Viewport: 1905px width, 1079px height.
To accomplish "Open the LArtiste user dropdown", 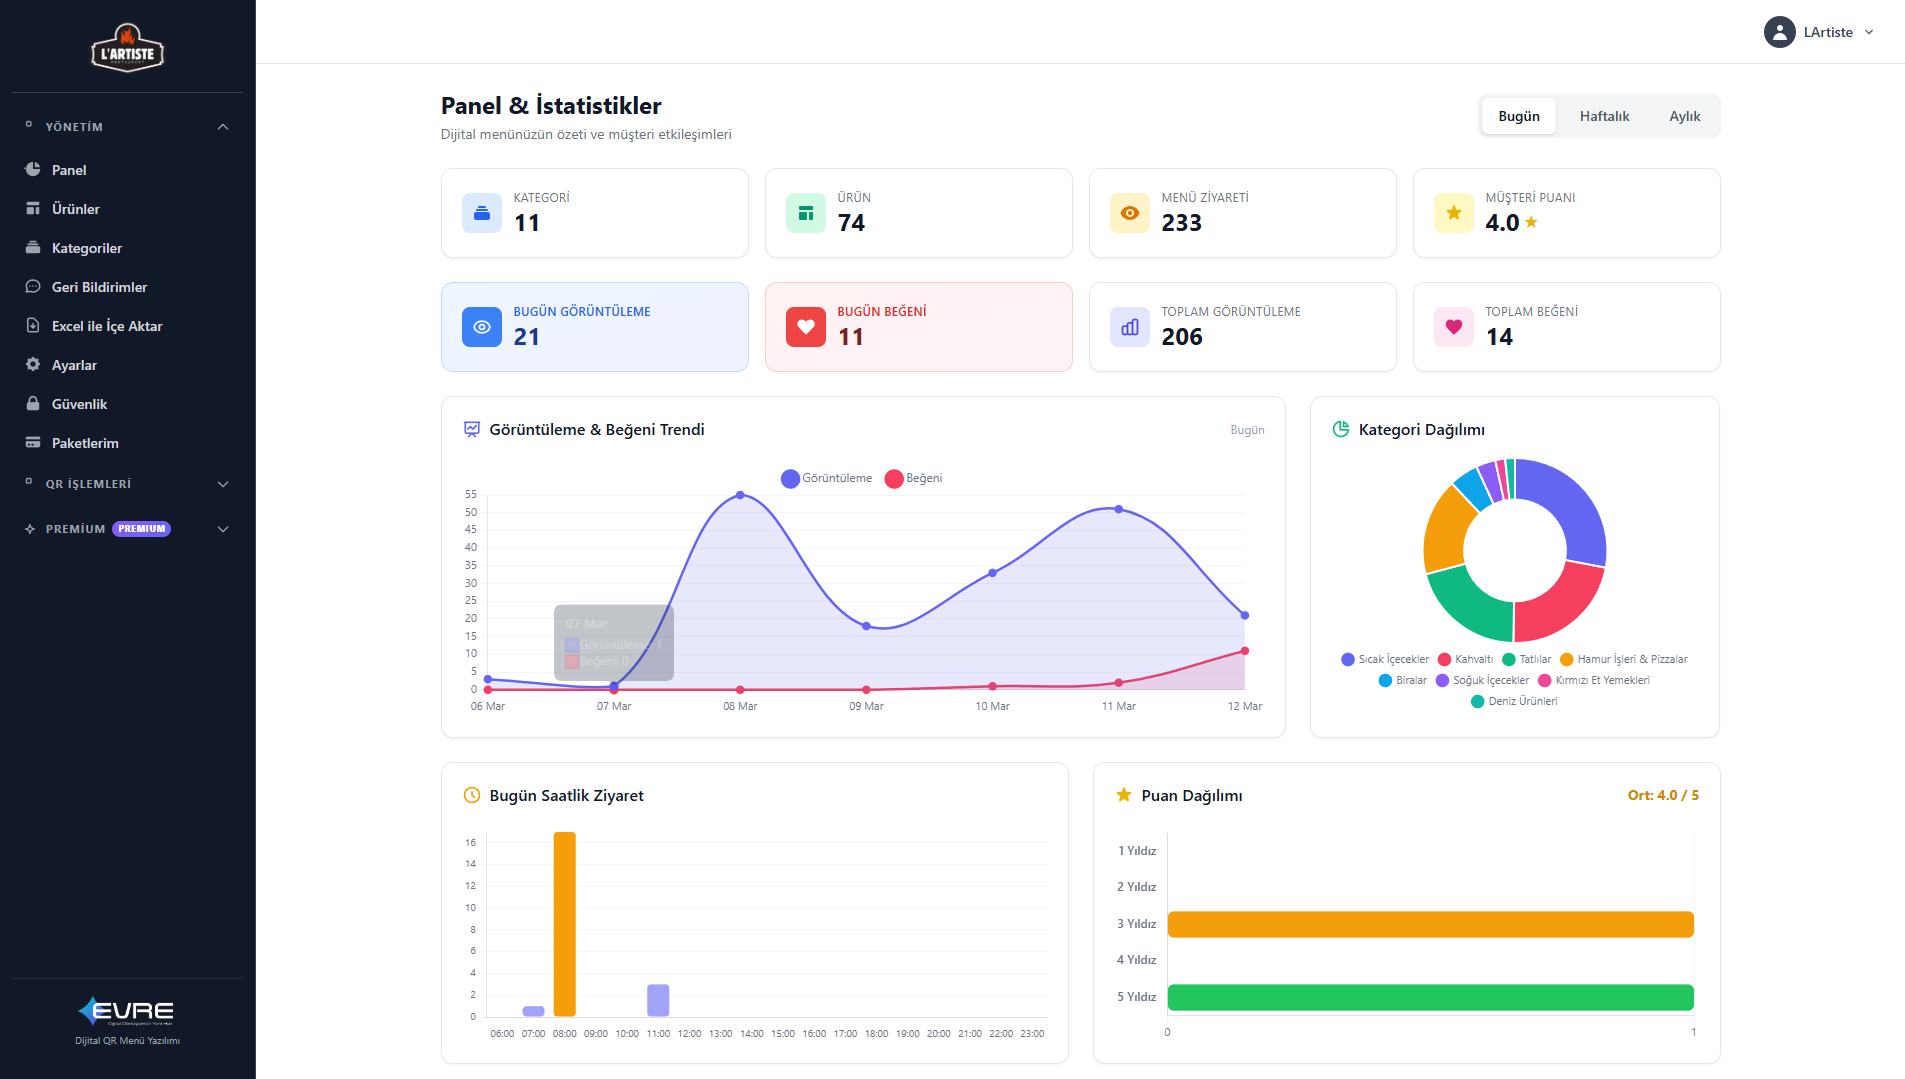I will [x=1820, y=32].
